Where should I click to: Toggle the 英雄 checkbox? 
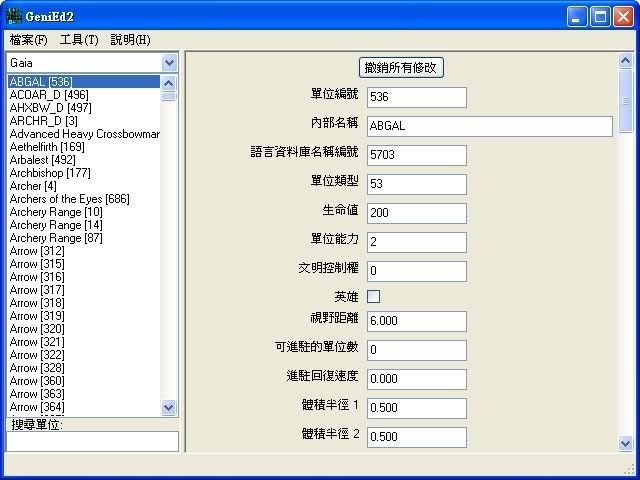pos(373,296)
